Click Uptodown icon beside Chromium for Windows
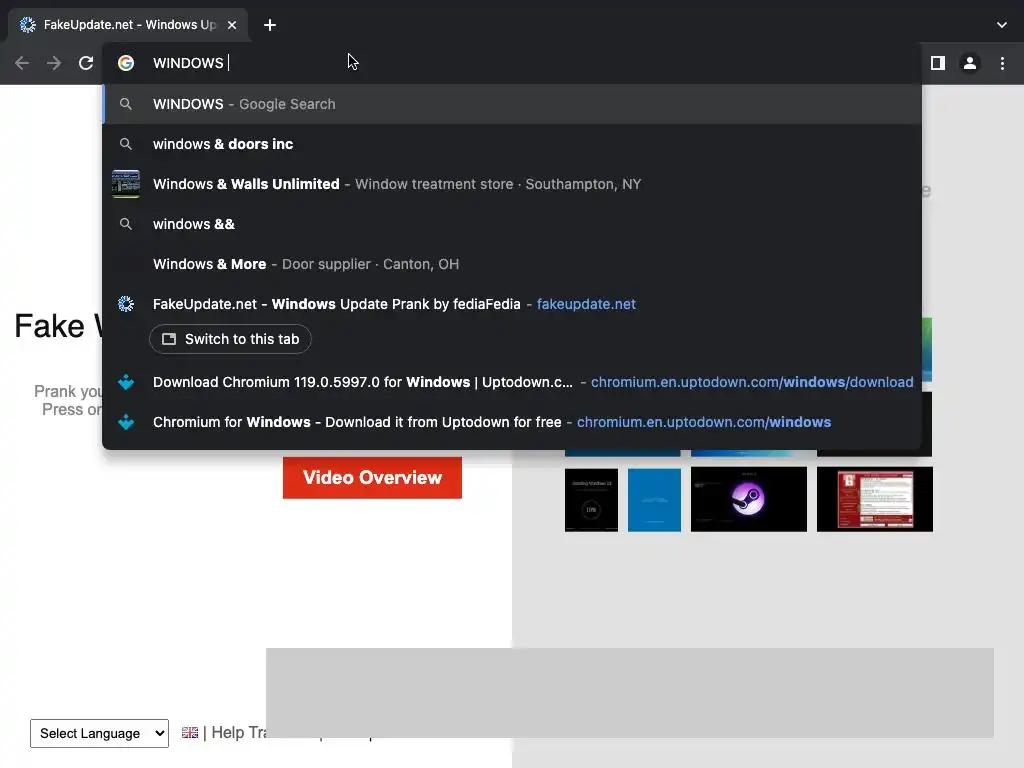1024x768 pixels. pos(126,422)
